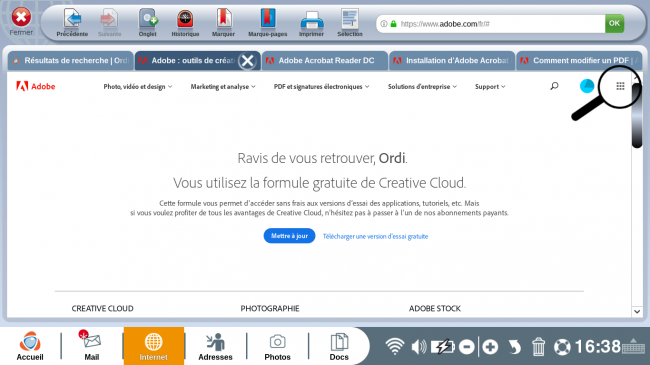Image resolution: width=650 pixels, height=365 pixels.
Task: Go back with the Précédente button
Action: coord(72,22)
